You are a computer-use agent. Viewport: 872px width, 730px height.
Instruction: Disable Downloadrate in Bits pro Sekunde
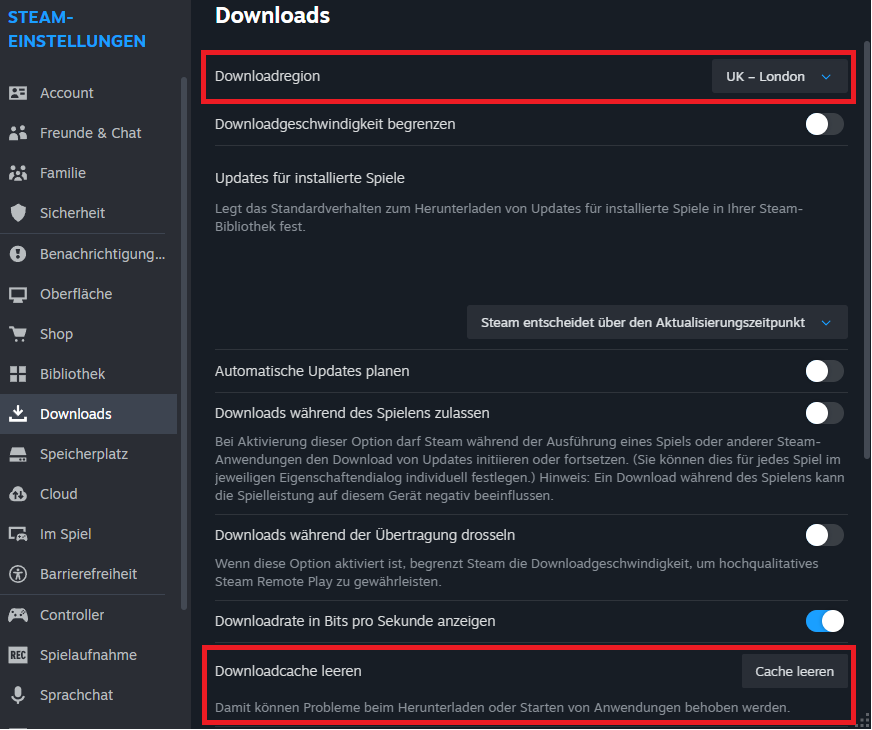824,621
